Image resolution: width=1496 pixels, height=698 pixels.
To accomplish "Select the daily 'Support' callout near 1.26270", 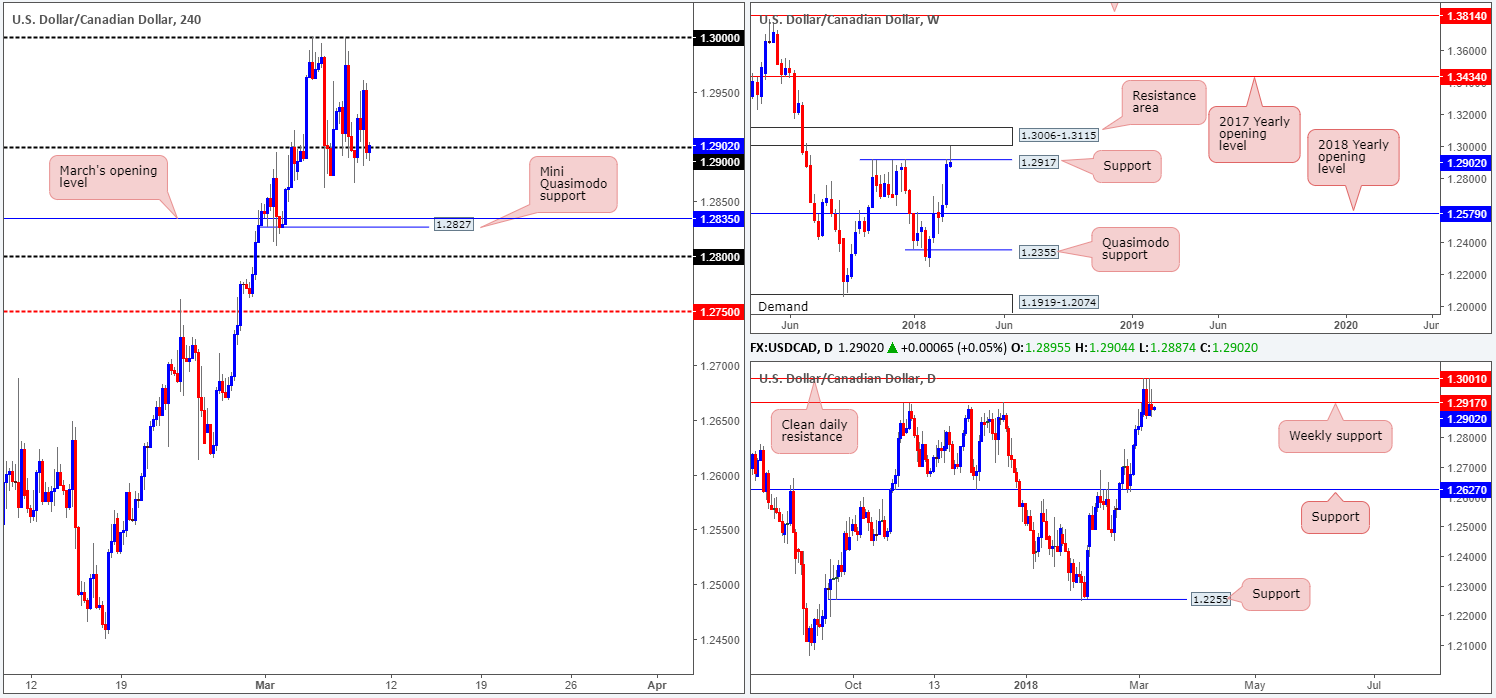I will pos(1336,516).
